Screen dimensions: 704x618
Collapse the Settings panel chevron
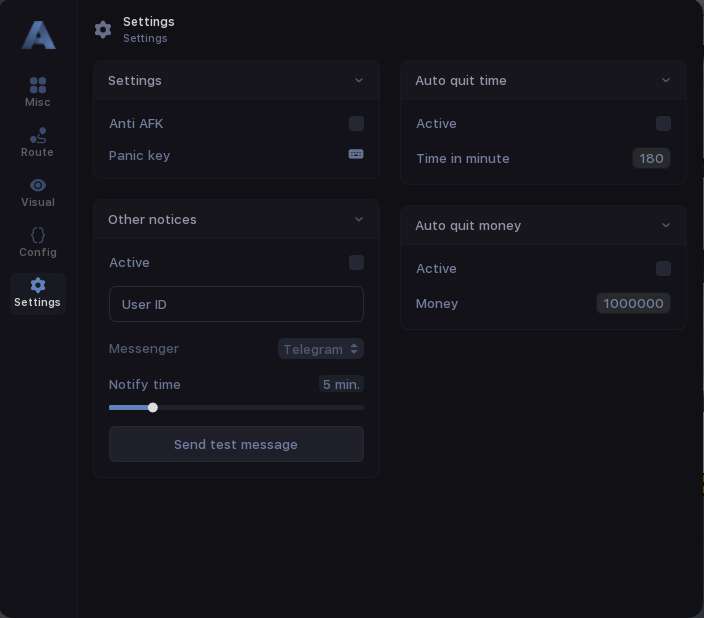(359, 81)
